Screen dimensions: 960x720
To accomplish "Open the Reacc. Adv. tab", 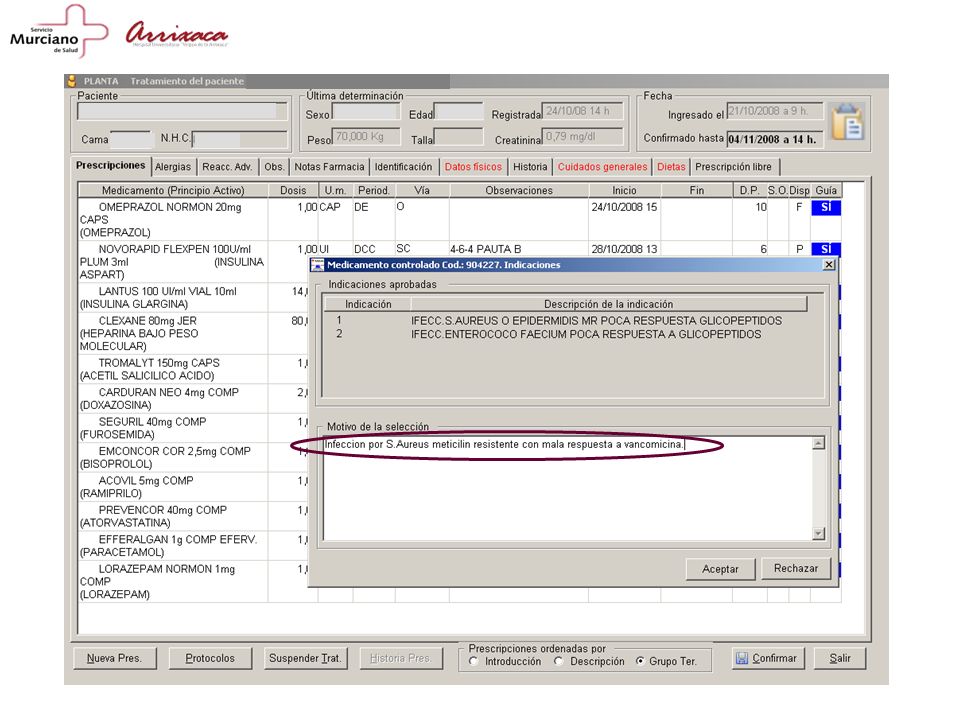I will 227,167.
